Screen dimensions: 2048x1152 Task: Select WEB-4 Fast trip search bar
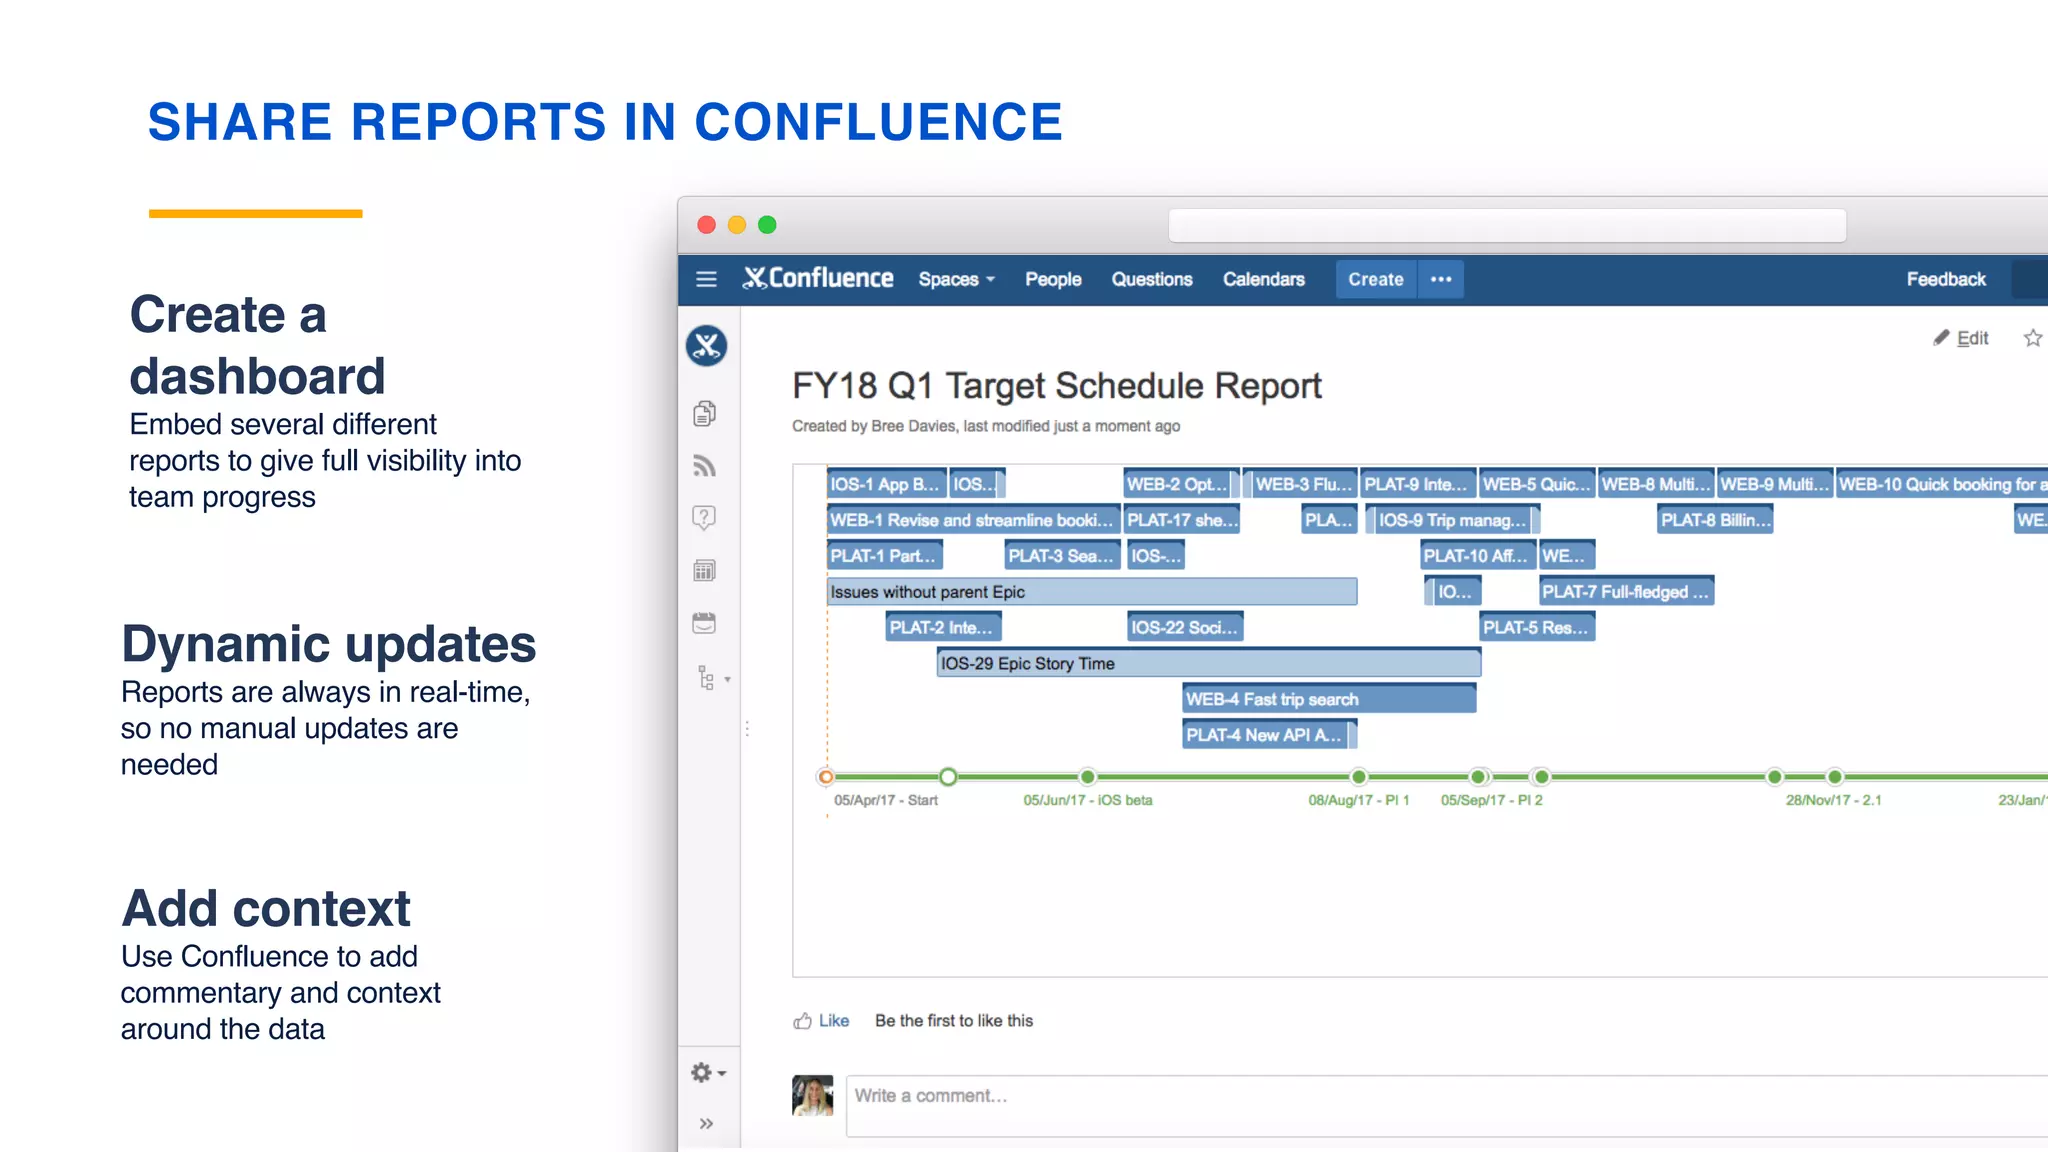point(1329,700)
